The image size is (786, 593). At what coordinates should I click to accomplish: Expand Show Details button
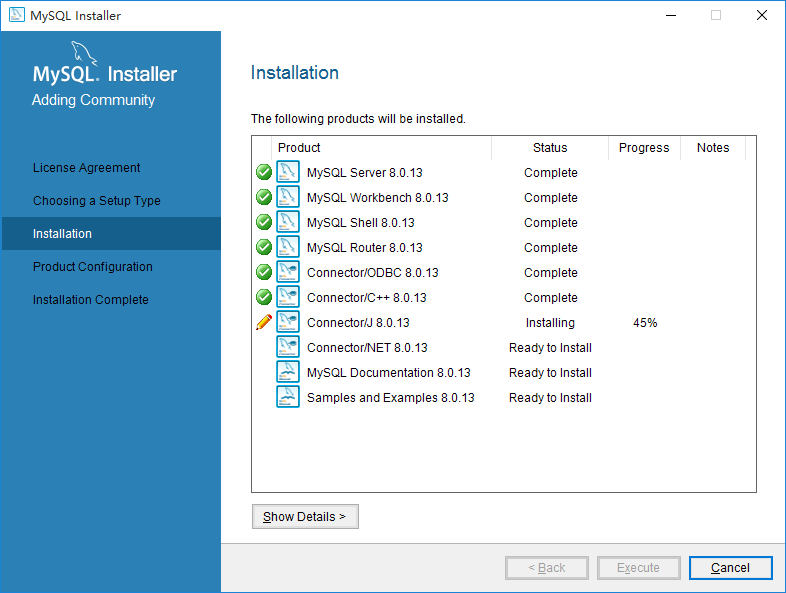[x=305, y=516]
